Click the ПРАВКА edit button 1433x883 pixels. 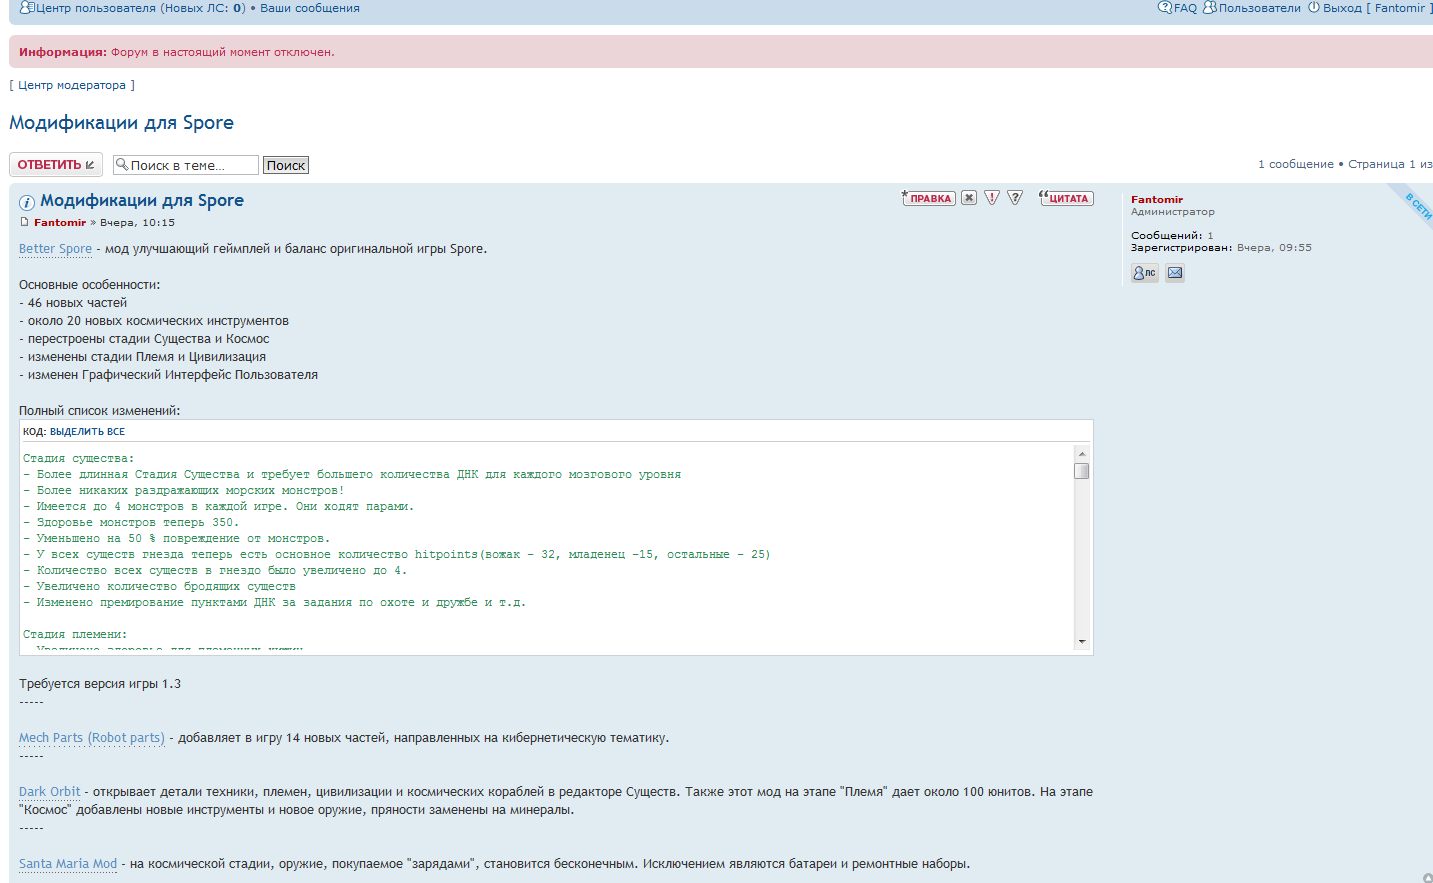(929, 198)
